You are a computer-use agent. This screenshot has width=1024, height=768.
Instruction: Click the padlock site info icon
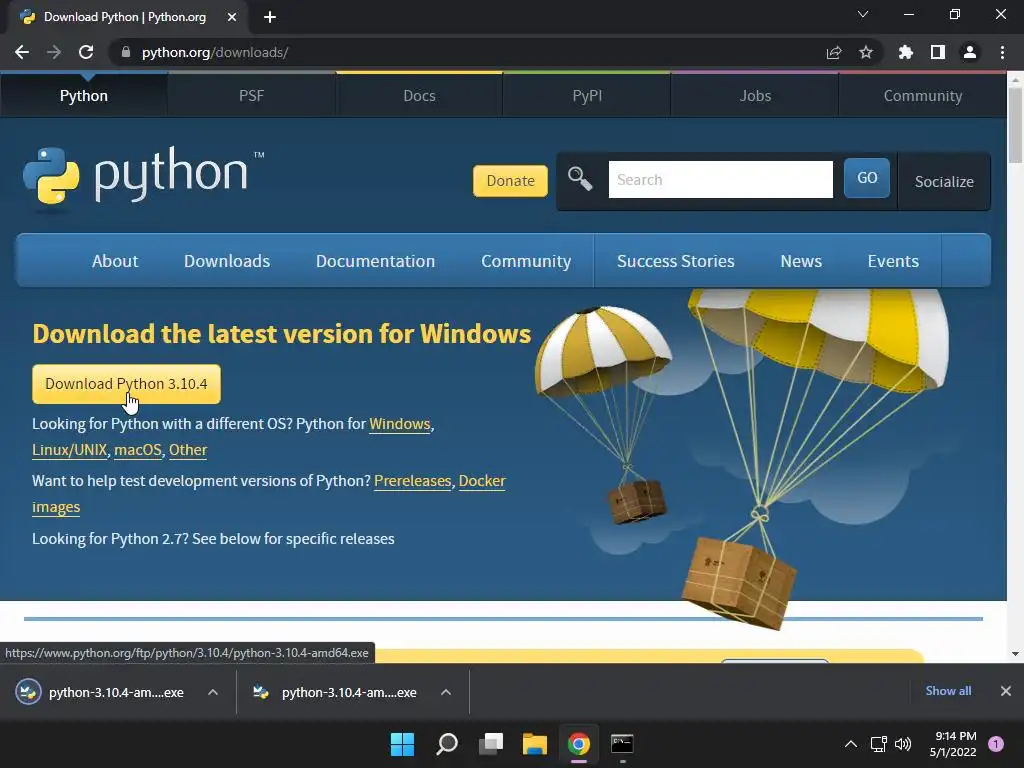pyautogui.click(x=126, y=52)
